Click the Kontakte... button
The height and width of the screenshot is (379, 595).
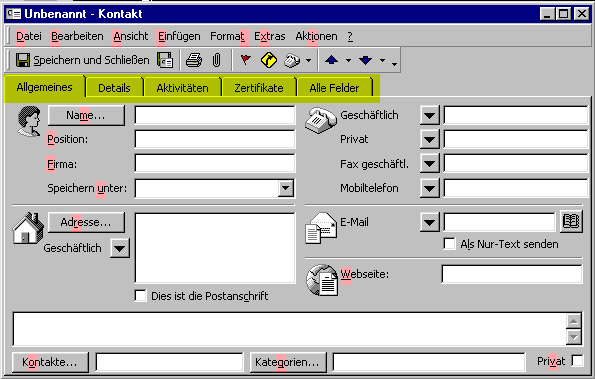(x=50, y=362)
